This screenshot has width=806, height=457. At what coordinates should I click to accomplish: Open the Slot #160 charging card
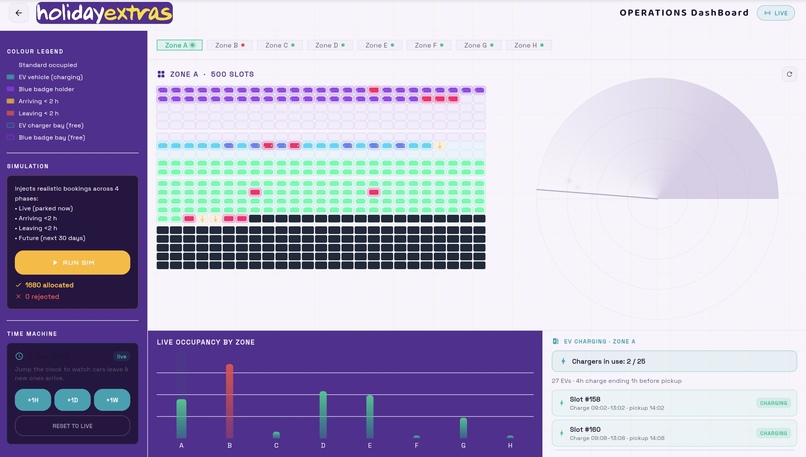point(674,433)
